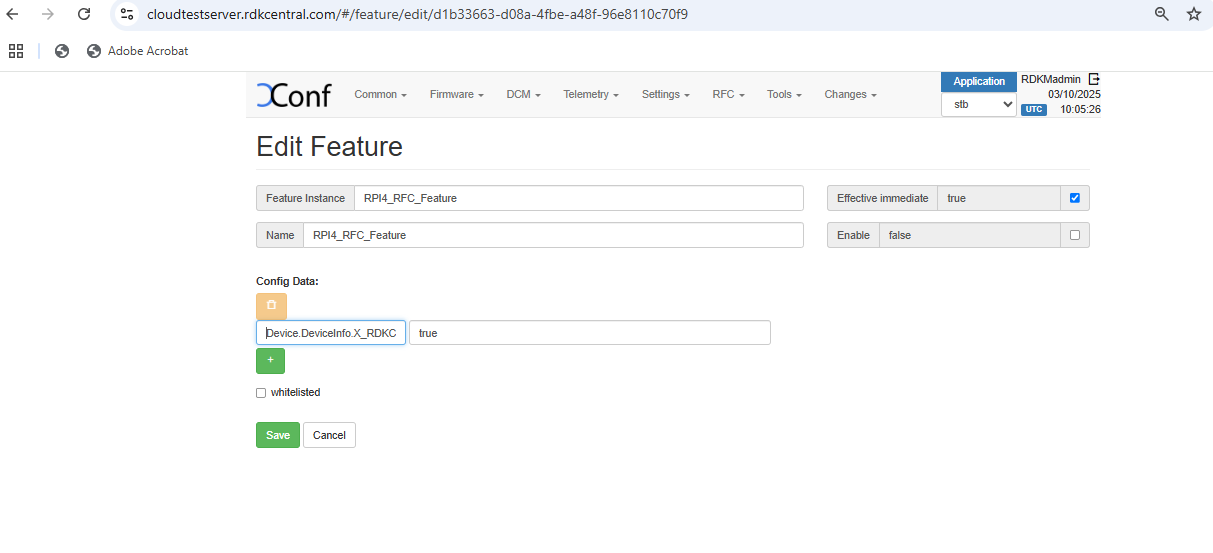
Task: Check the whitelisted checkbox
Action: 261,393
